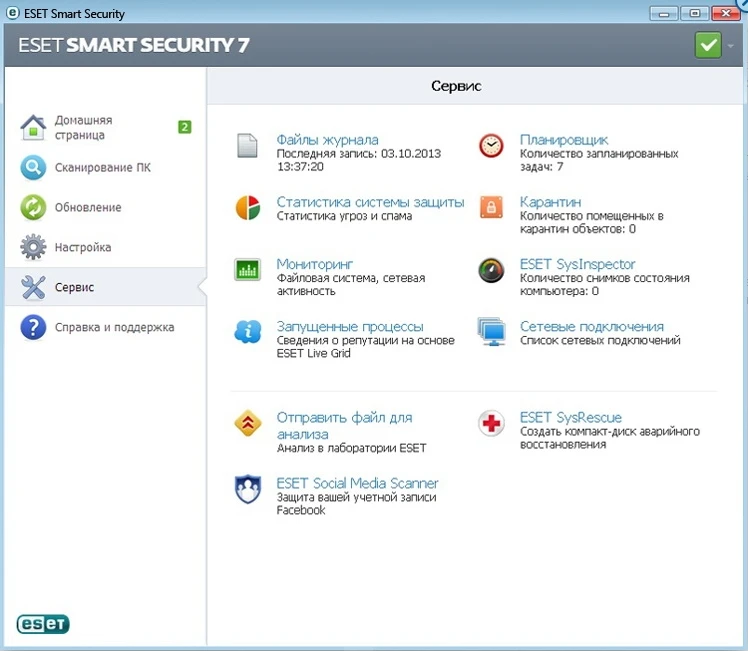Click the shield Social Media Scanner icon
Image resolution: width=748 pixels, height=651 pixels.
point(248,489)
